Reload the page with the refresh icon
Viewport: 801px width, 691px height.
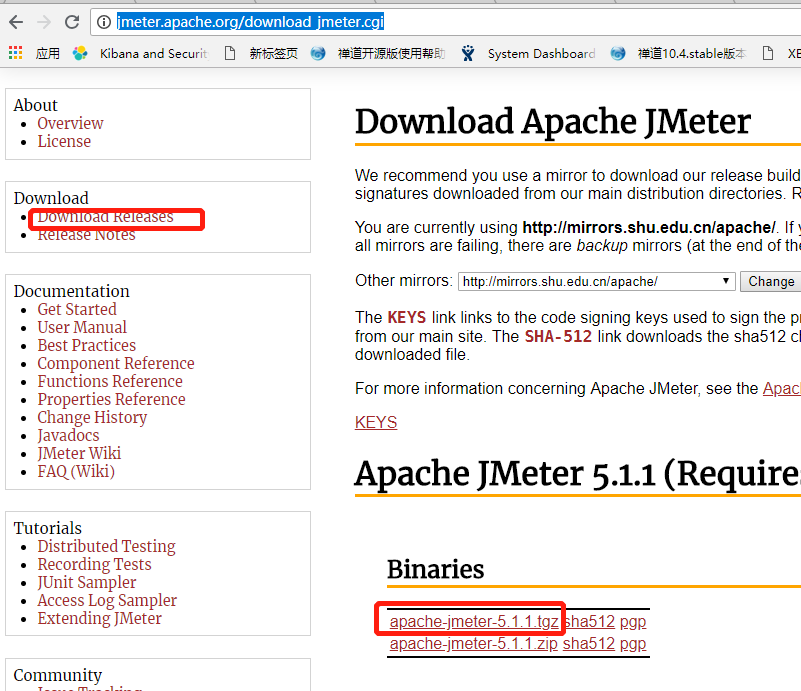click(72, 22)
